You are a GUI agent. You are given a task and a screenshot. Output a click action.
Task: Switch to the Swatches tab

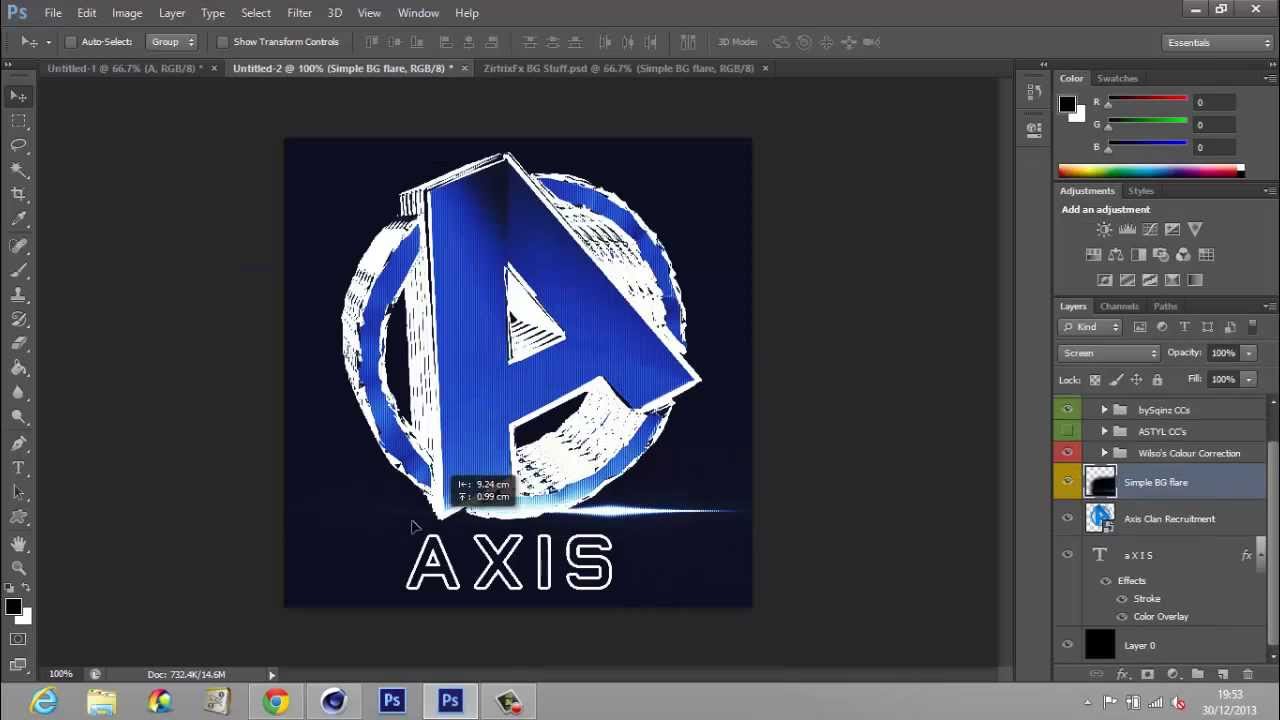(1117, 78)
